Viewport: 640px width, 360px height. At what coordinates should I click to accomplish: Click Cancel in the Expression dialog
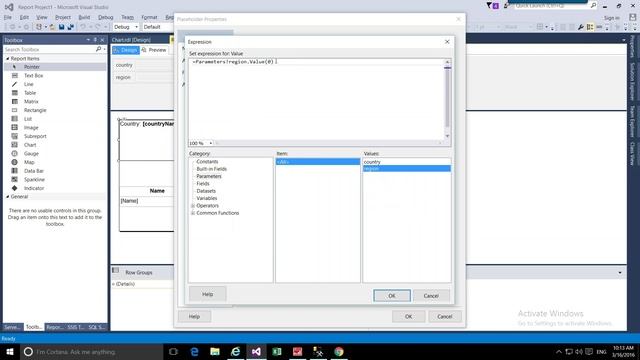pyautogui.click(x=431, y=296)
